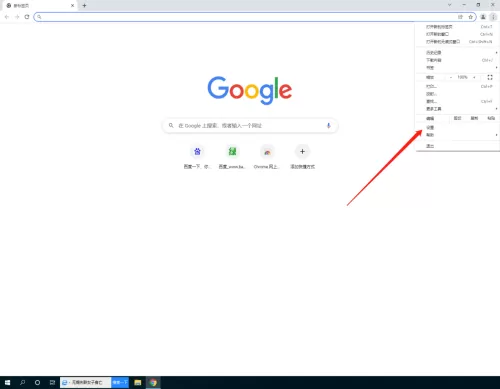This screenshot has width=500, height=389.
Task: Increase zoom with the plus button
Action: tap(474, 77)
